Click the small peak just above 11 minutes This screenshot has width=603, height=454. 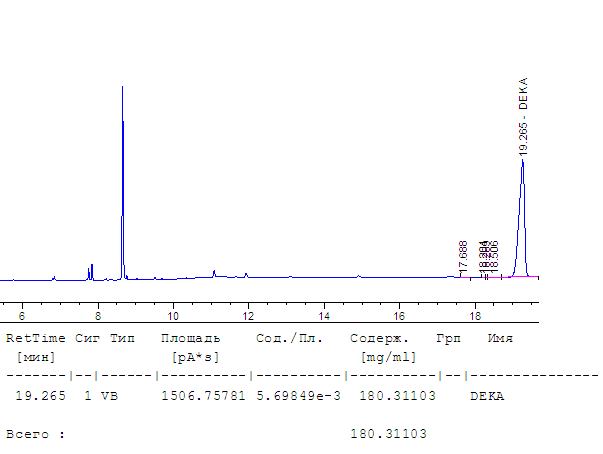[x=214, y=271]
